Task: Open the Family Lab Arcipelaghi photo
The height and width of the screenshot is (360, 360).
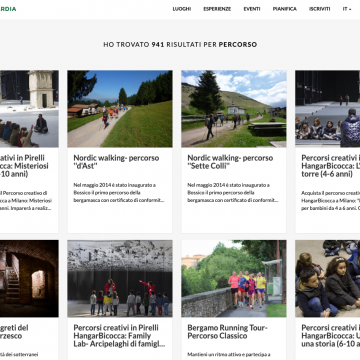Action: click(x=120, y=278)
